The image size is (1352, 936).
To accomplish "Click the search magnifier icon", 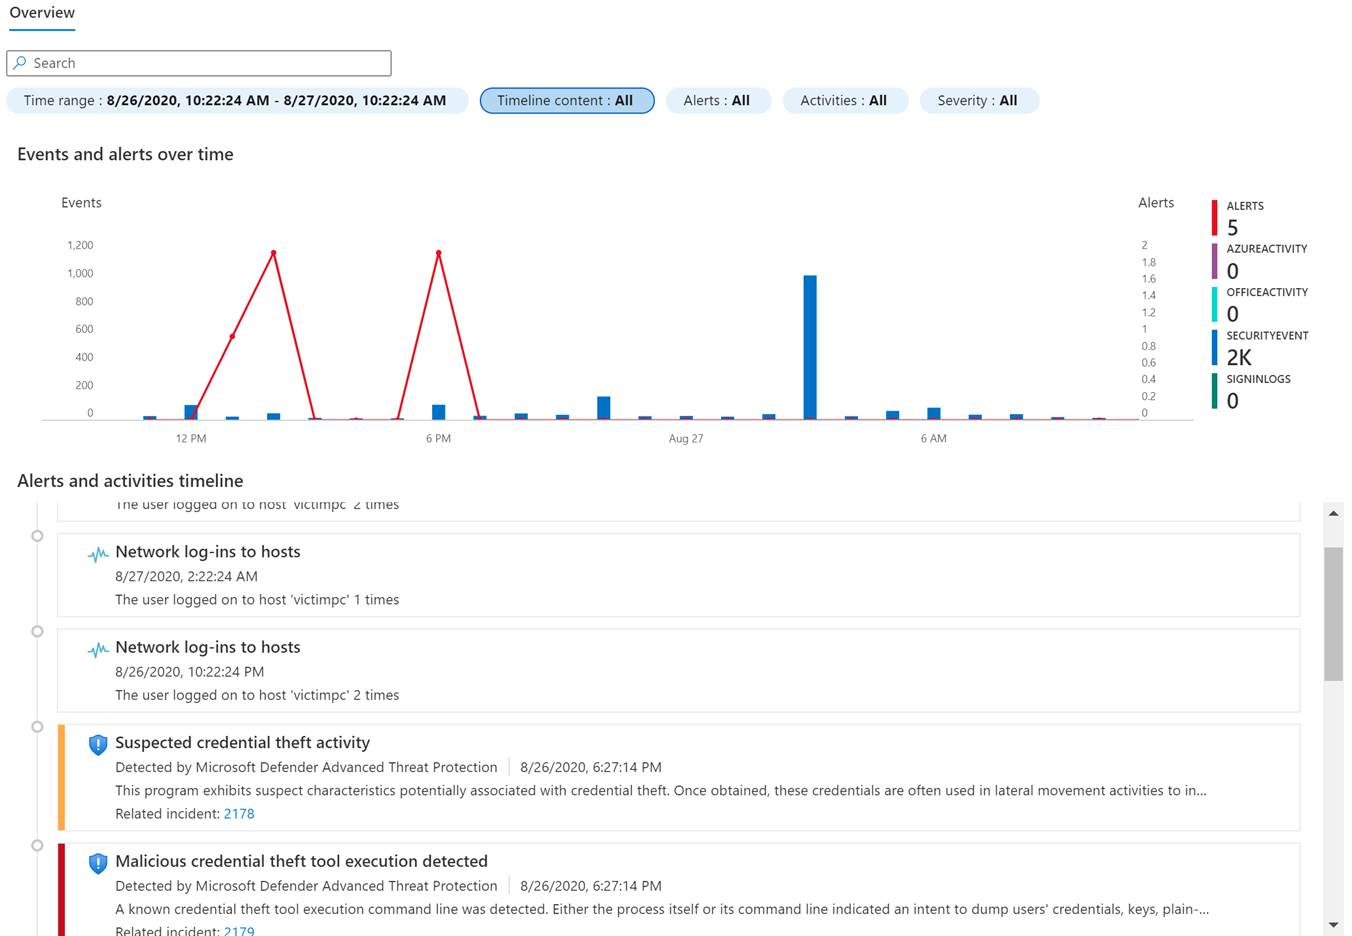I will tap(20, 63).
